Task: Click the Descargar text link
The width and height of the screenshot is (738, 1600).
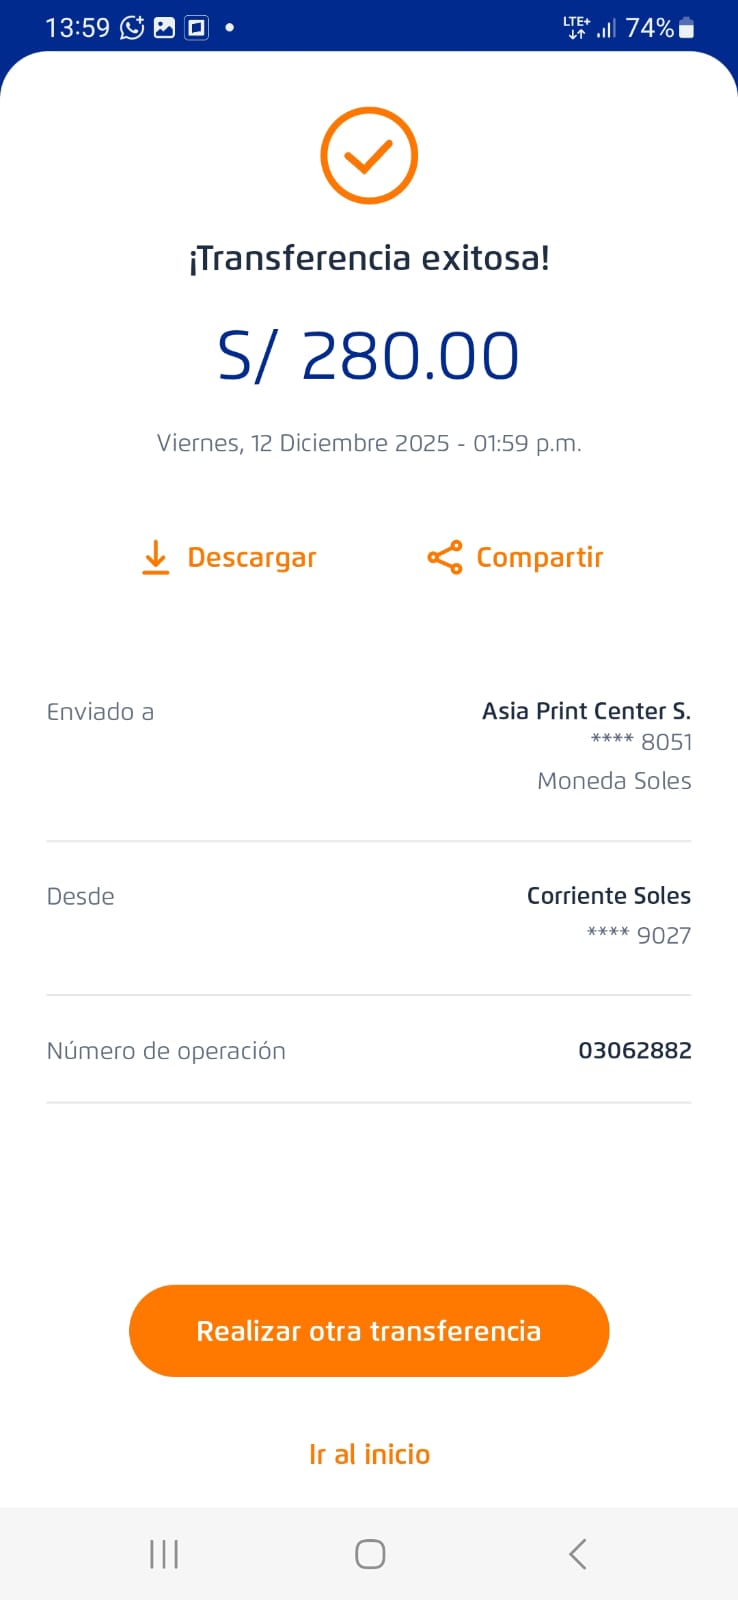Action: pyautogui.click(x=252, y=557)
